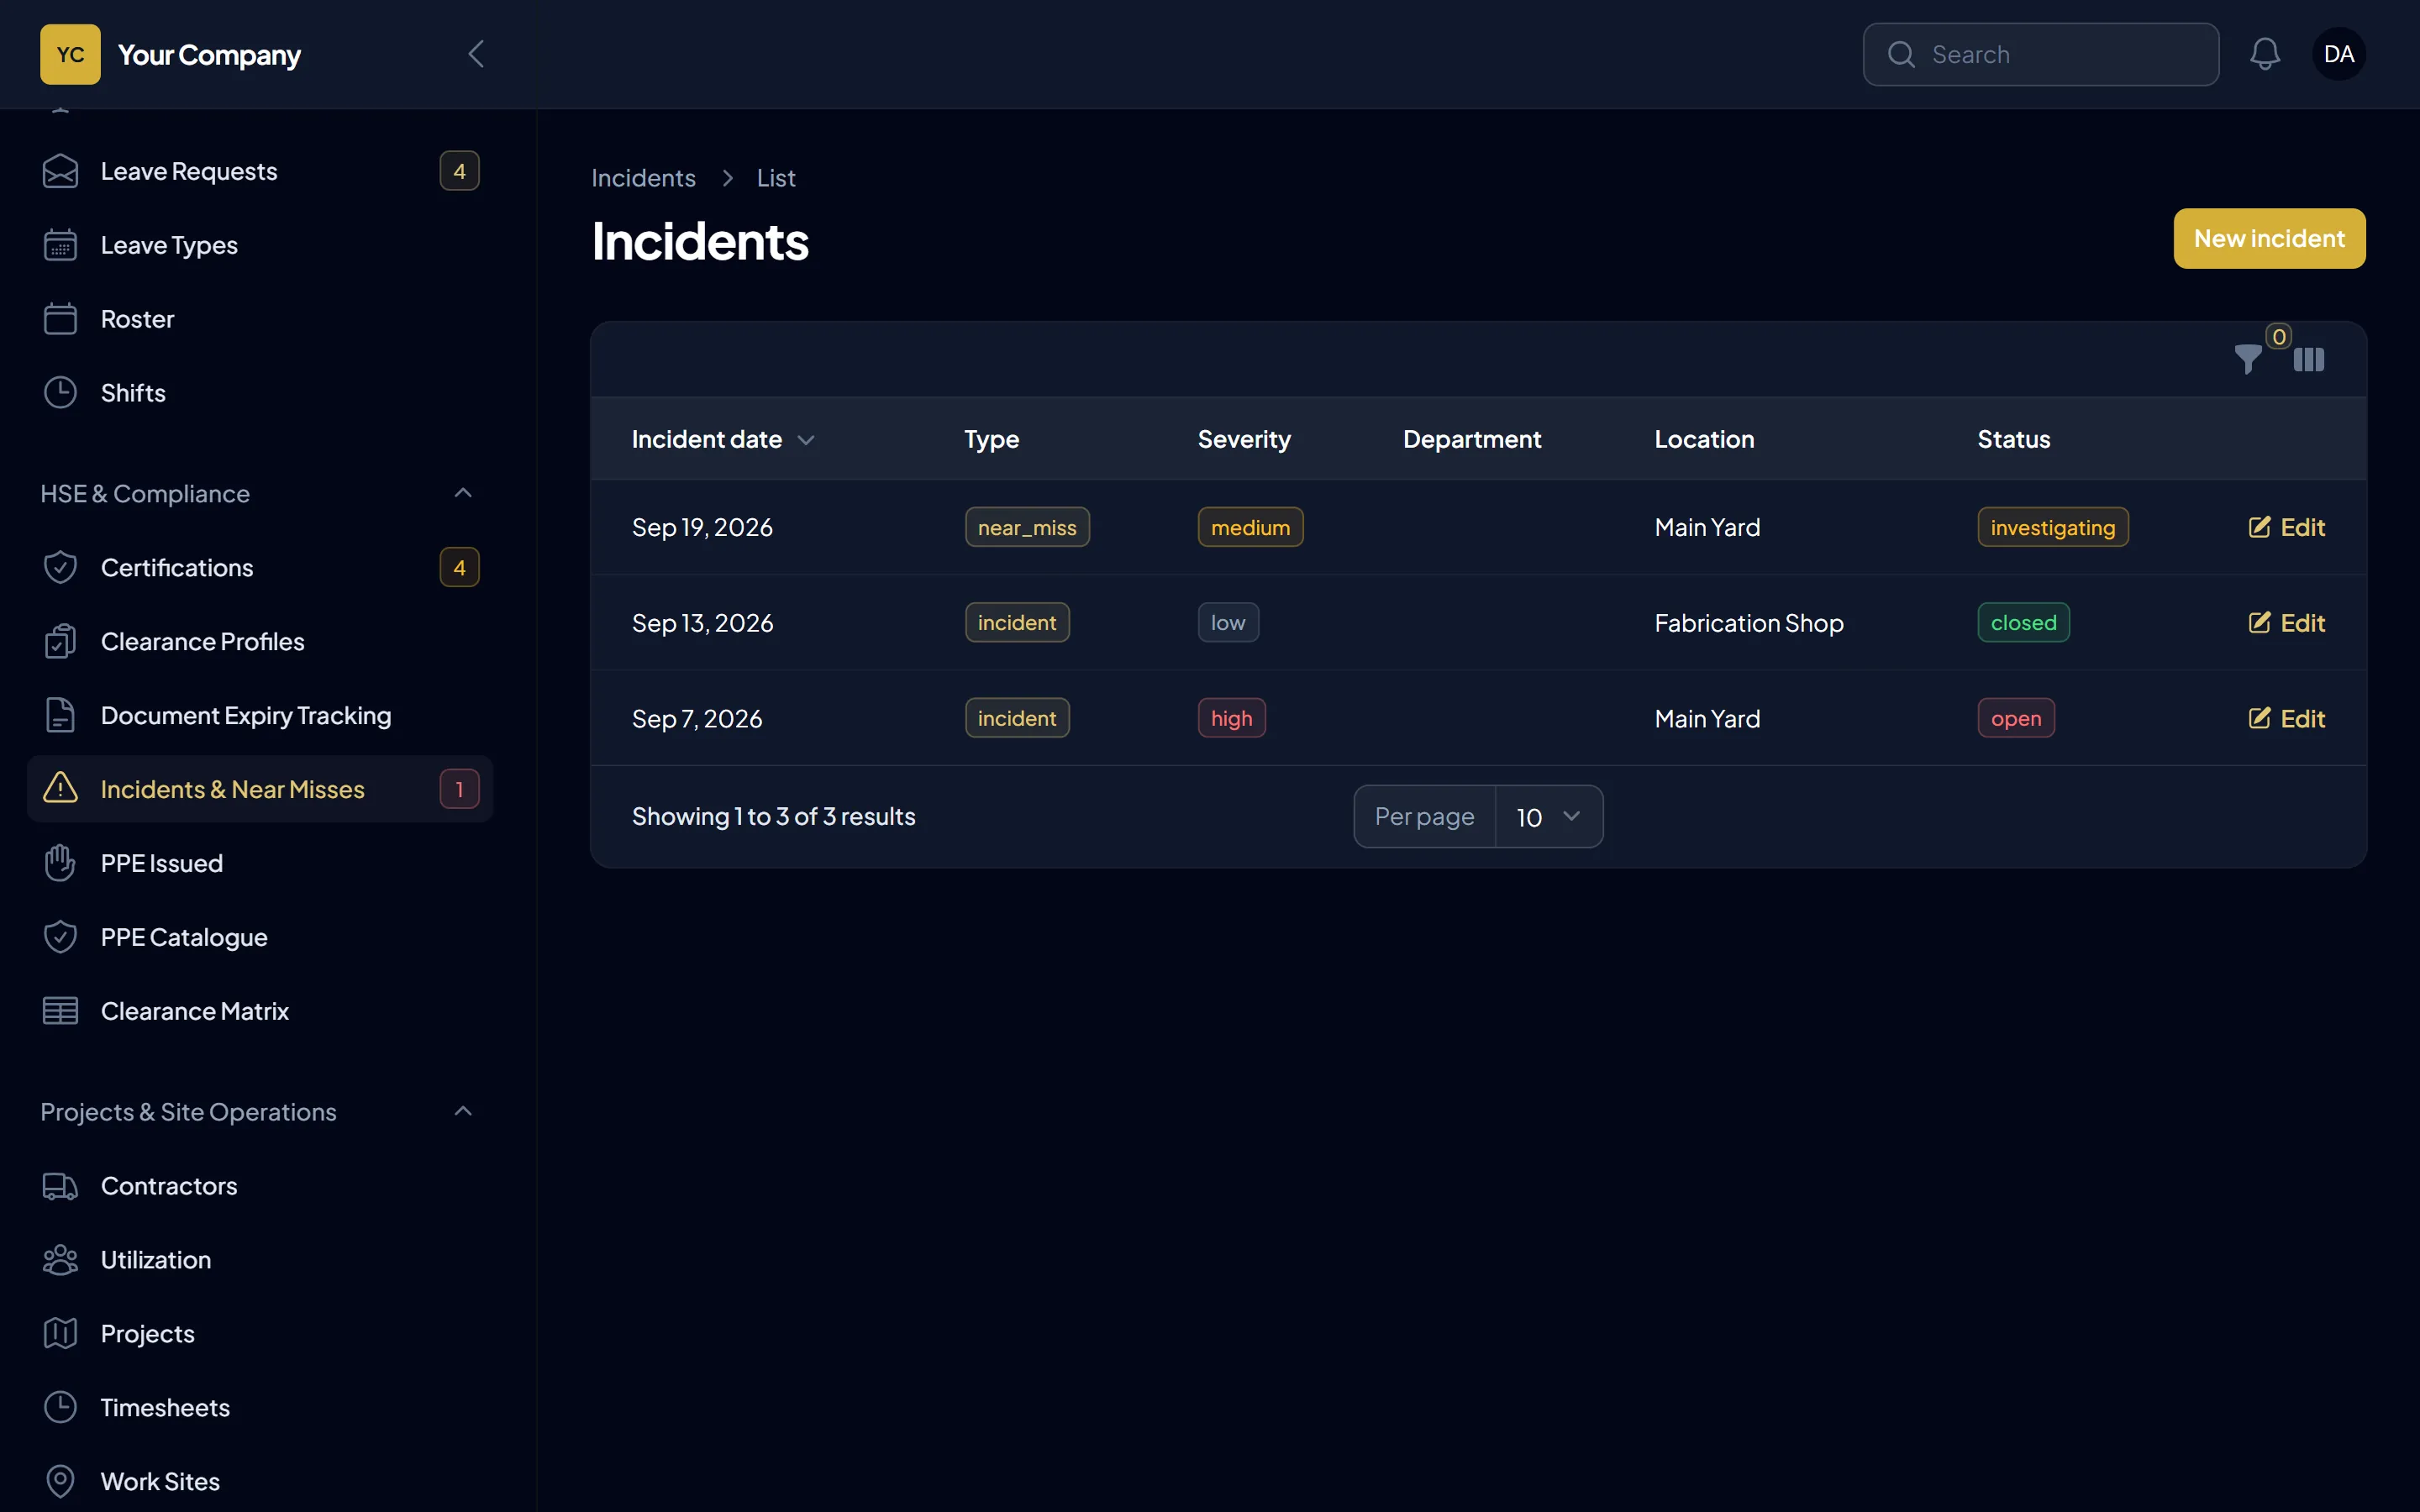Click the PPE Issued hand icon
Screen dimensions: 2420x1512
pyautogui.click(x=60, y=863)
